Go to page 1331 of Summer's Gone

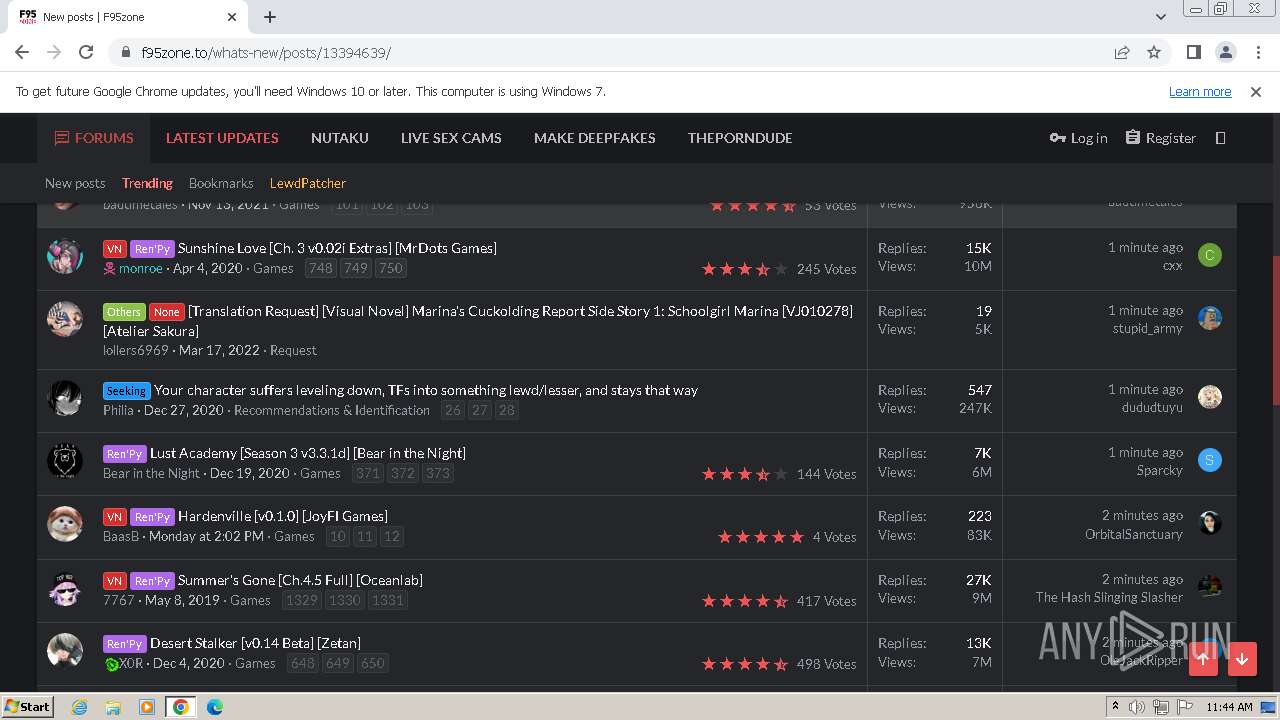pyautogui.click(x=388, y=600)
